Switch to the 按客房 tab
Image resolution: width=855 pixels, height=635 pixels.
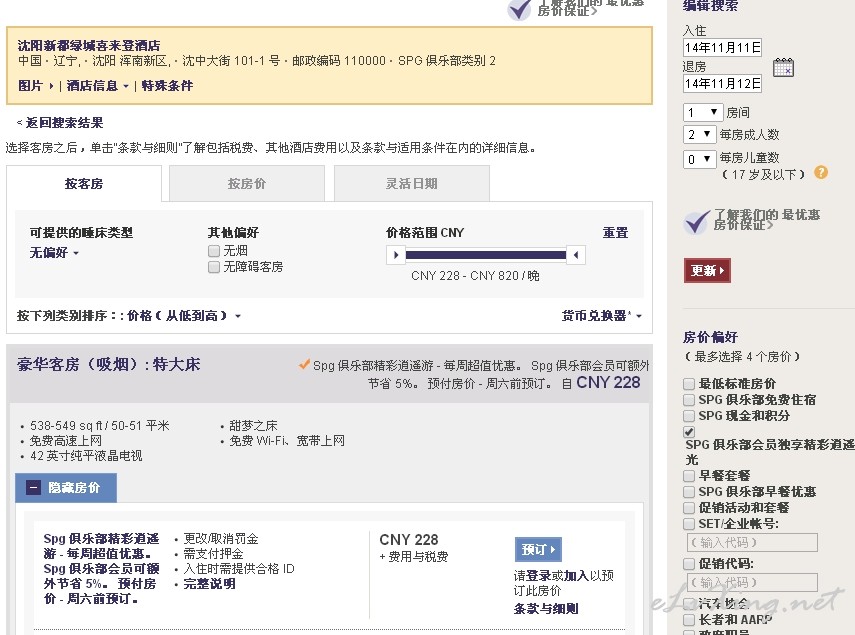84,184
